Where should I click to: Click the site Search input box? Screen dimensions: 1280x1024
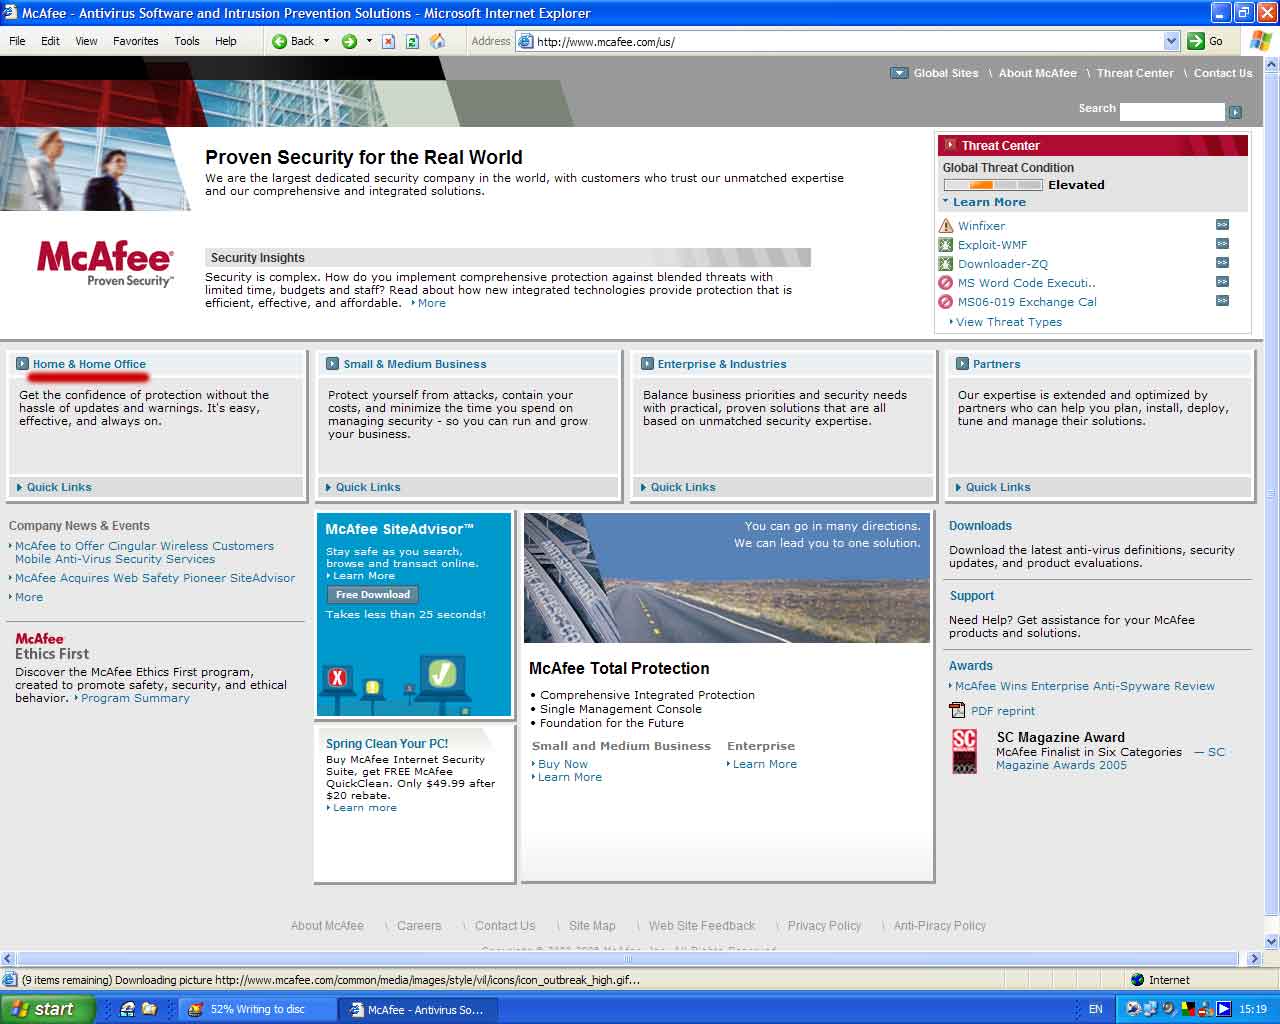[1172, 111]
